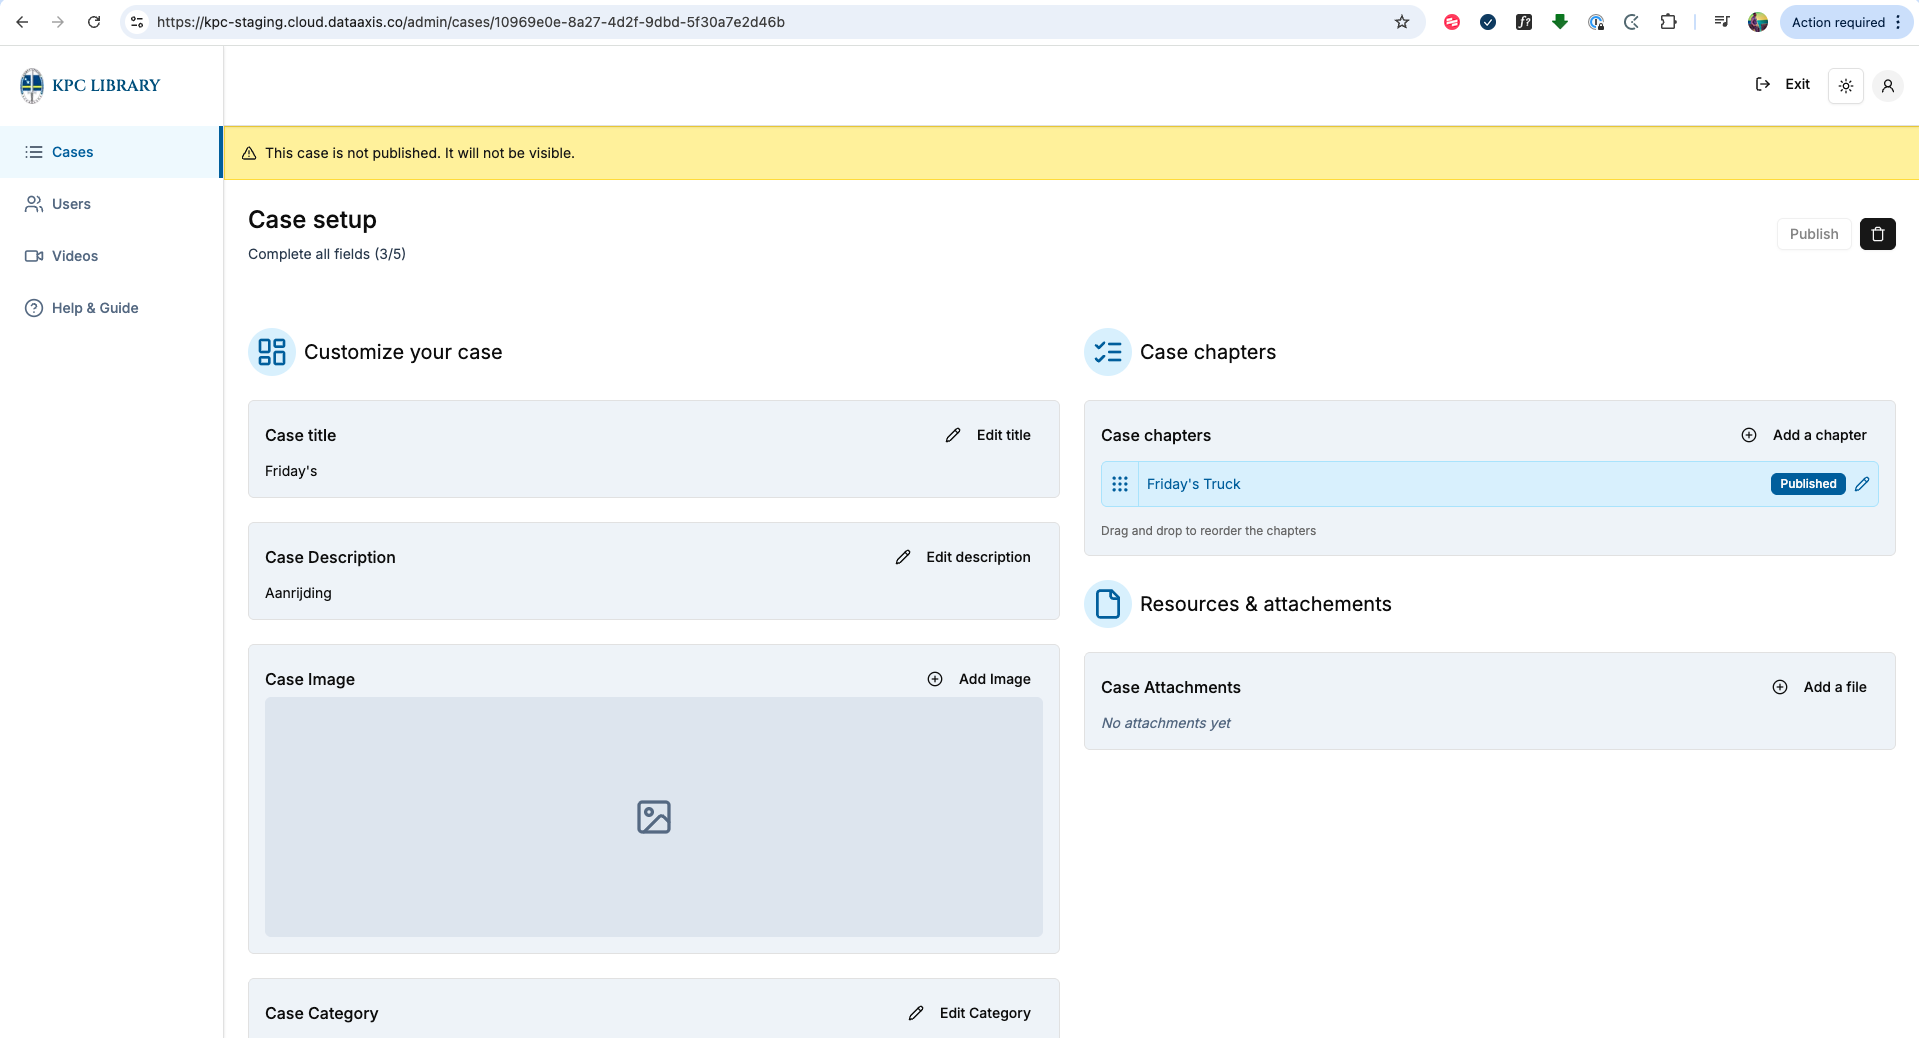Click the Case chapters checklist icon

1108,352
